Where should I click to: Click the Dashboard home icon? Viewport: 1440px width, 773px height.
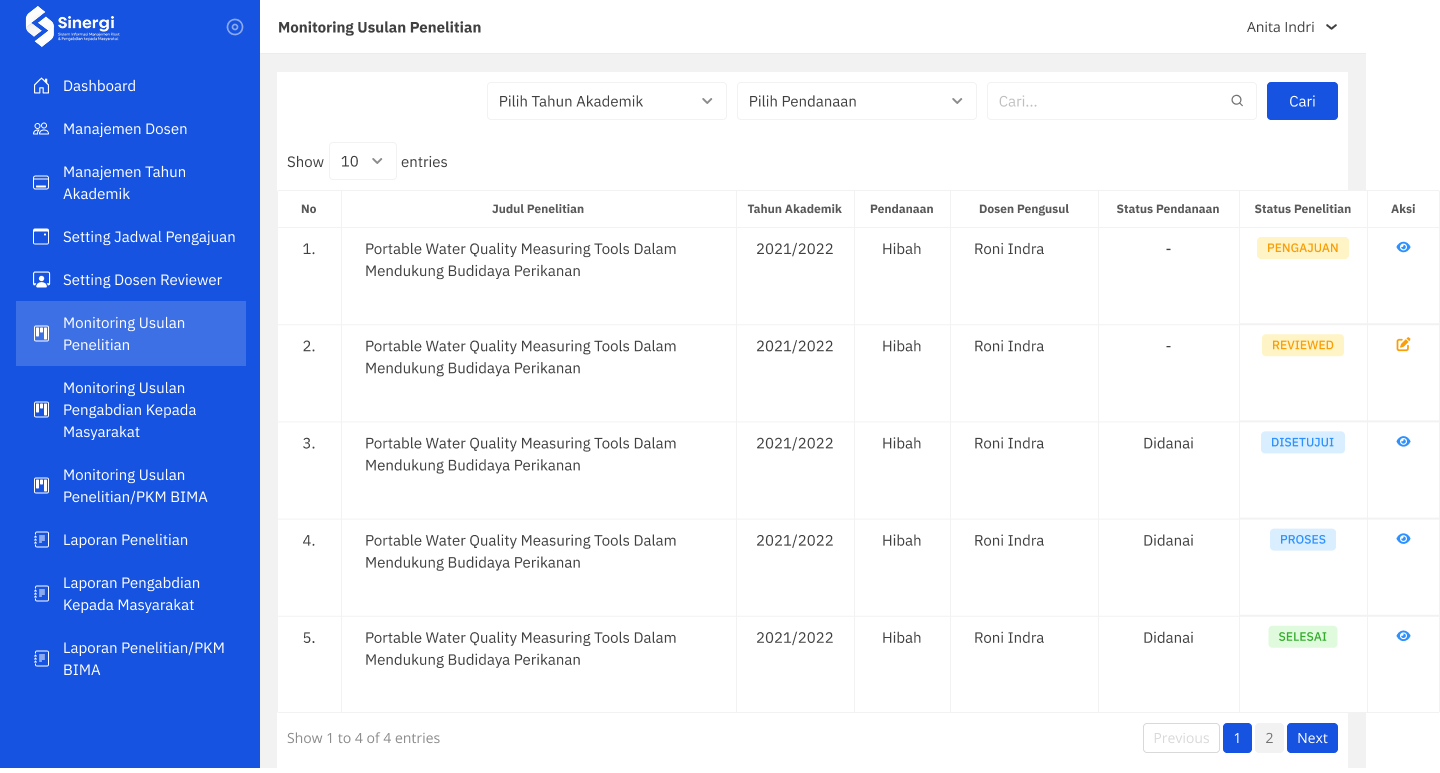(x=41, y=86)
